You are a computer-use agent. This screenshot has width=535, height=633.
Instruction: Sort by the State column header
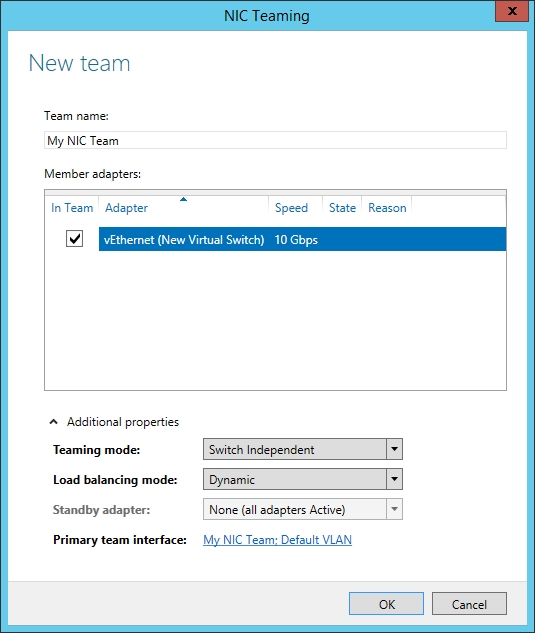point(342,208)
